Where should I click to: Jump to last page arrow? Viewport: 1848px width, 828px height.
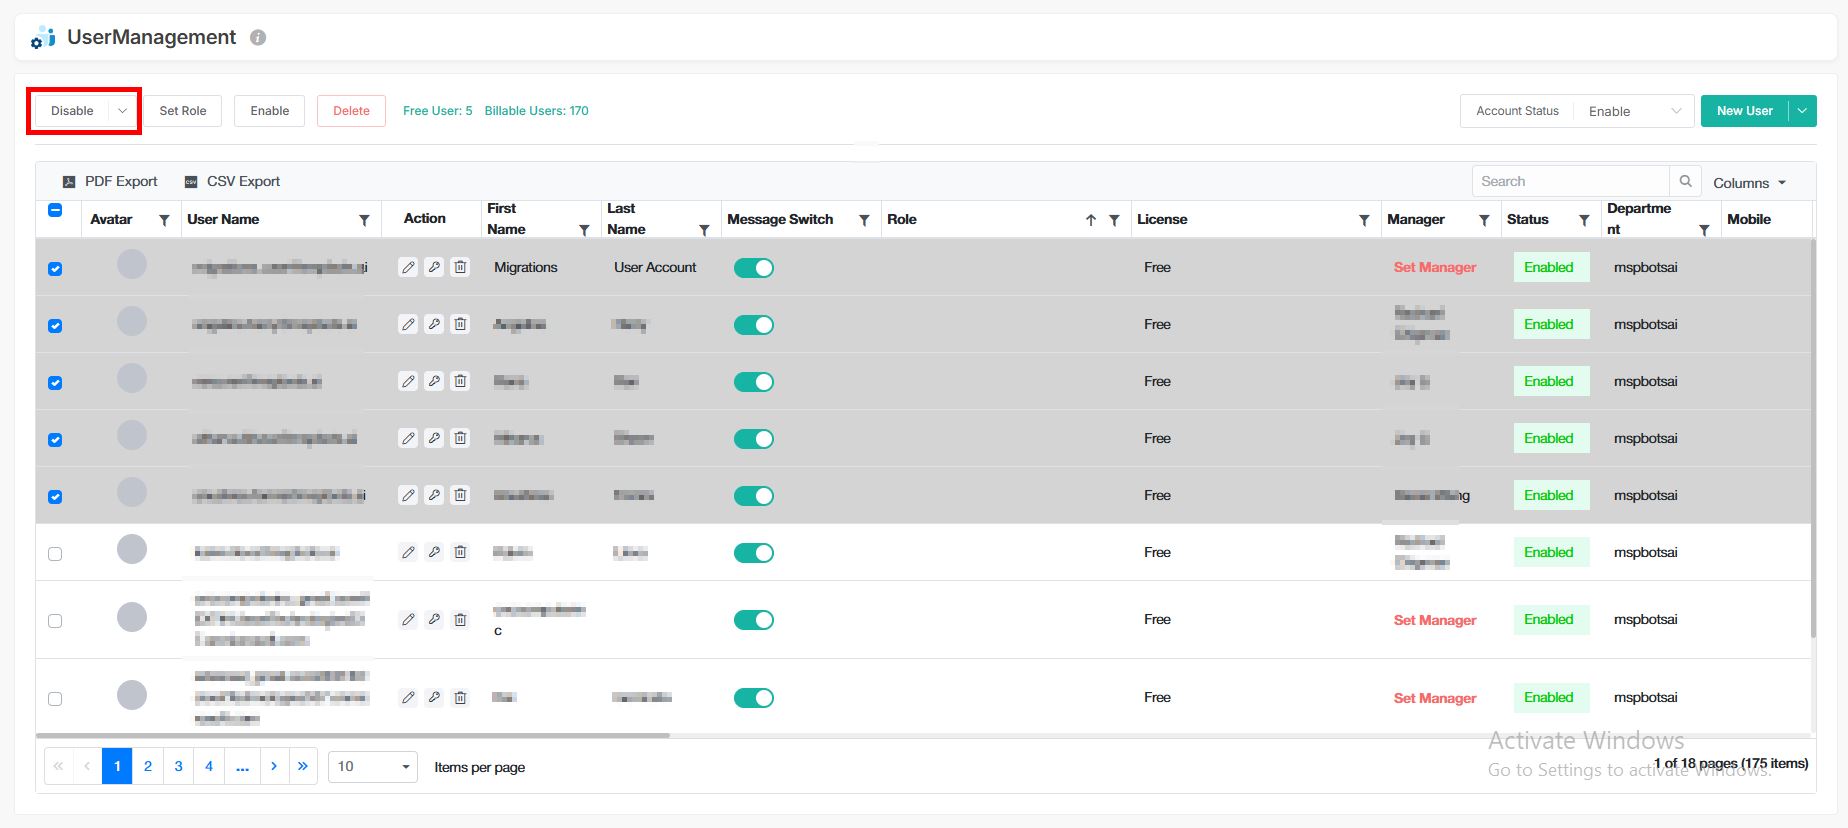pyautogui.click(x=303, y=766)
